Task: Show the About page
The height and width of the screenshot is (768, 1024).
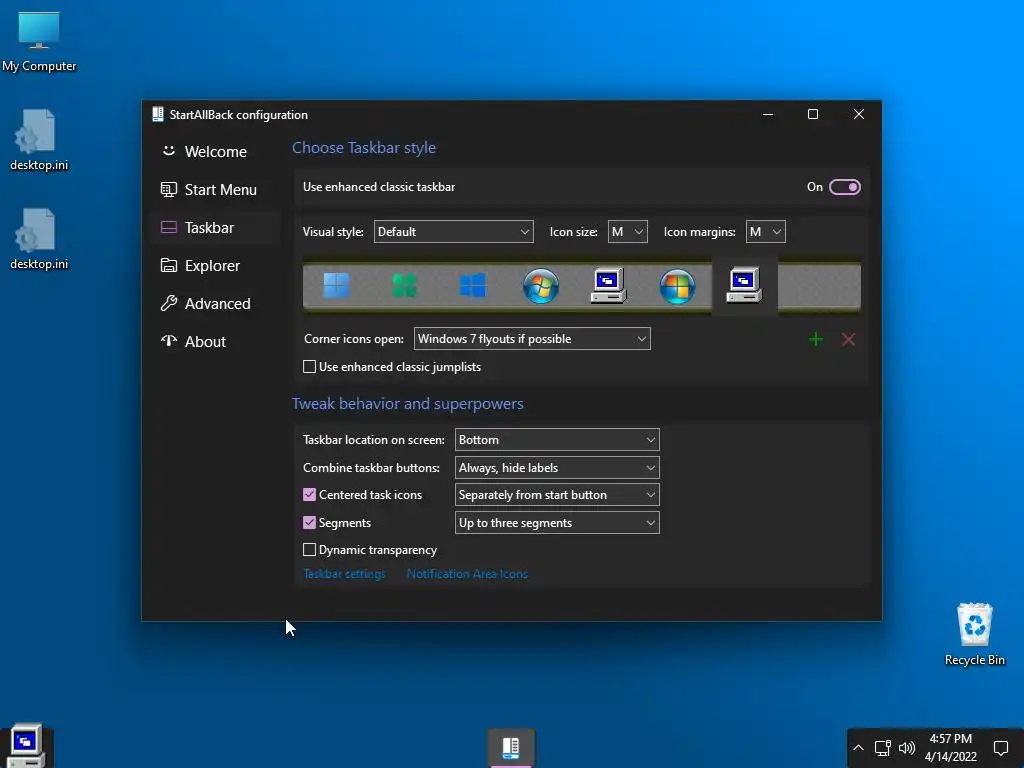Action: [x=215, y=341]
